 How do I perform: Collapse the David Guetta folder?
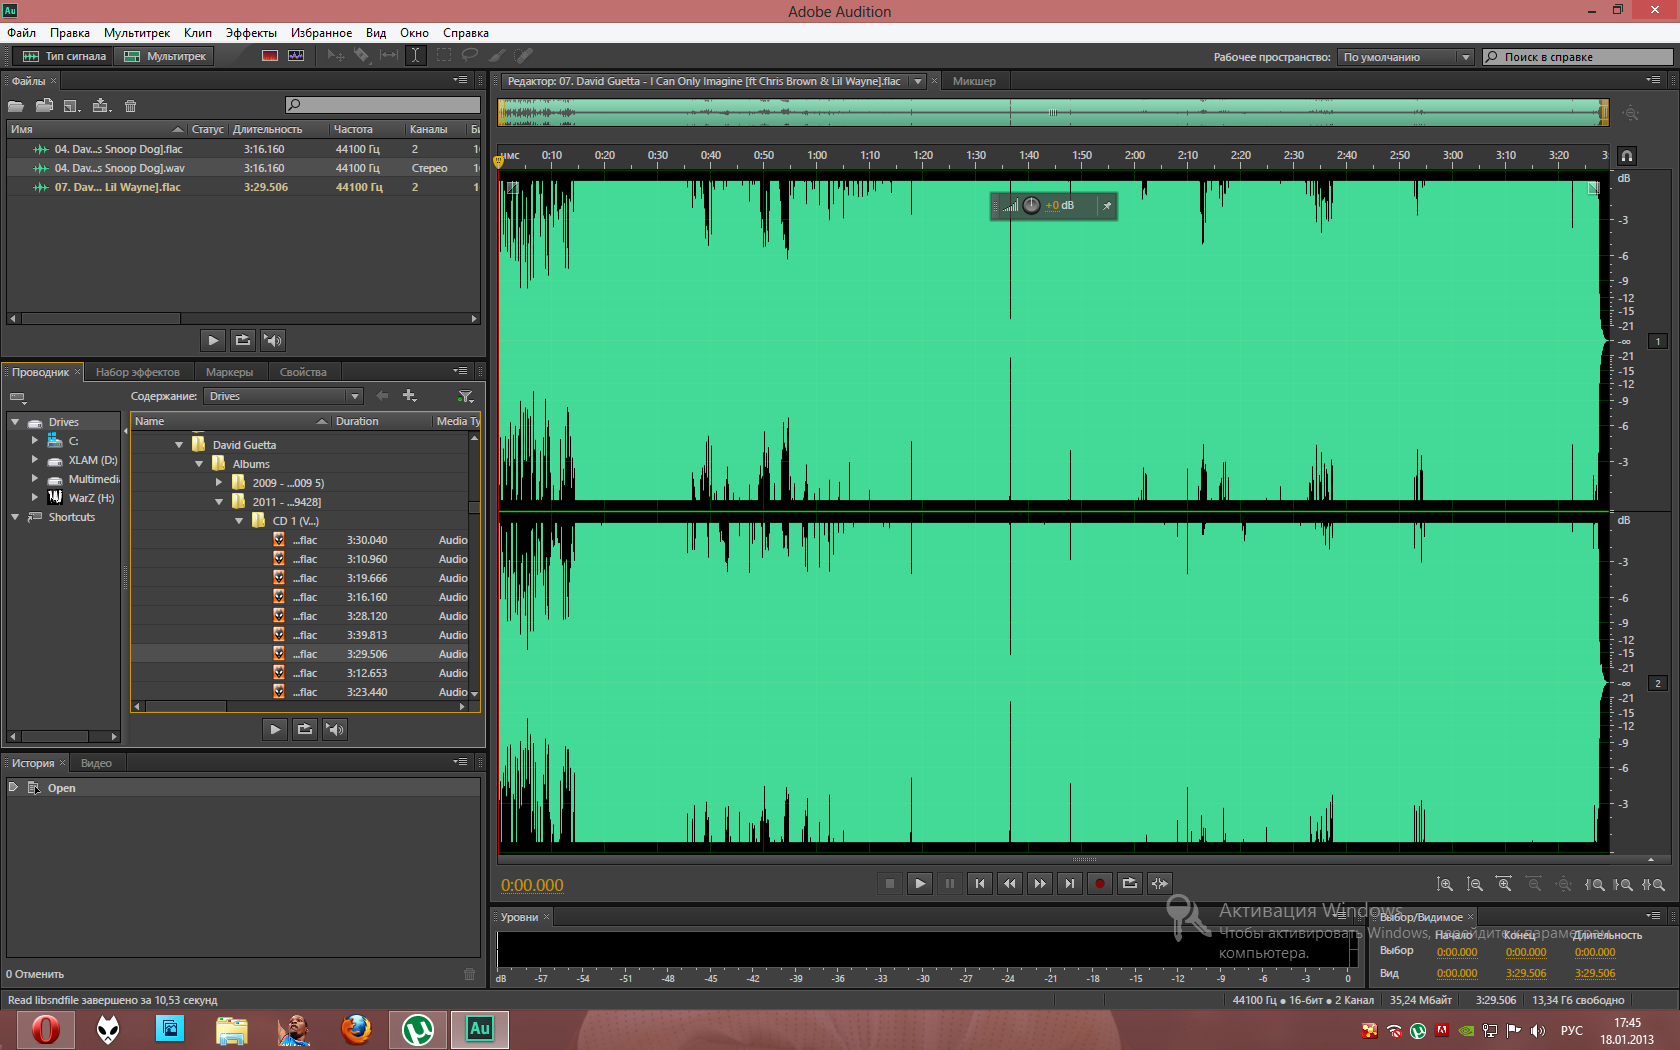(x=179, y=445)
